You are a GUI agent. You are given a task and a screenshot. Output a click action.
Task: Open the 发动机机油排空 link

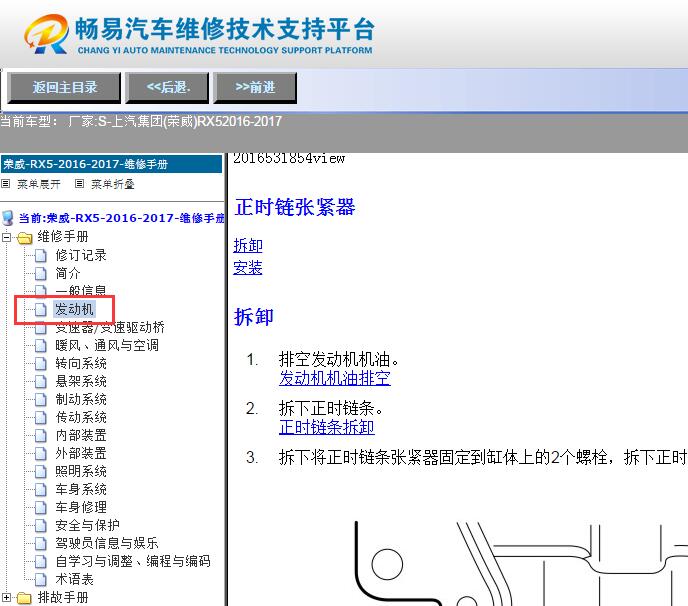pyautogui.click(x=335, y=378)
